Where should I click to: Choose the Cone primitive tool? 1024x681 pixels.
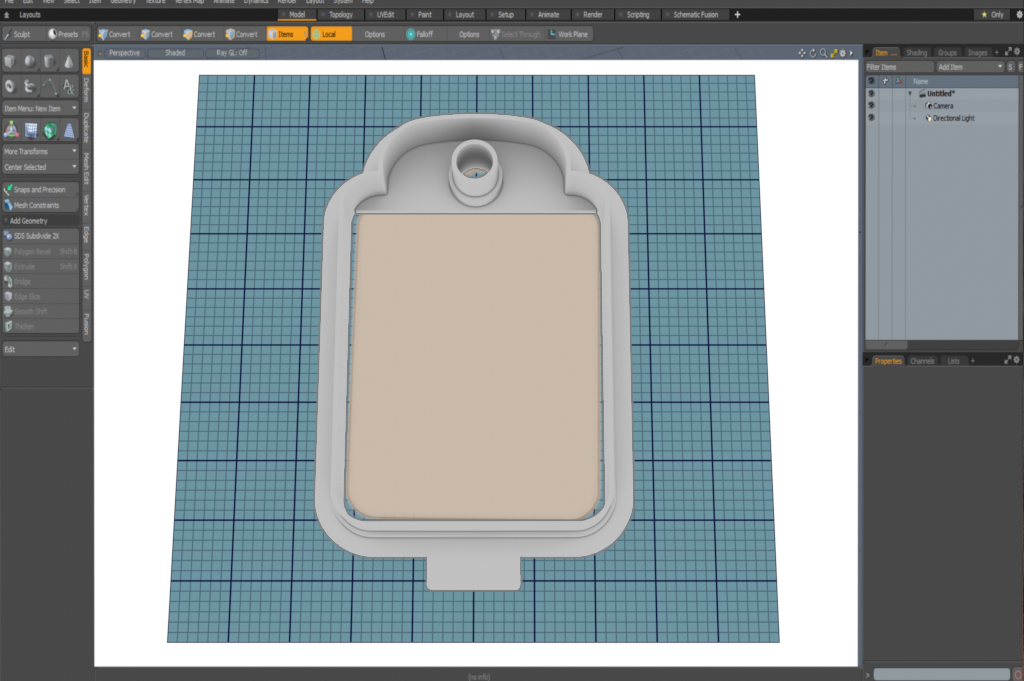click(68, 62)
